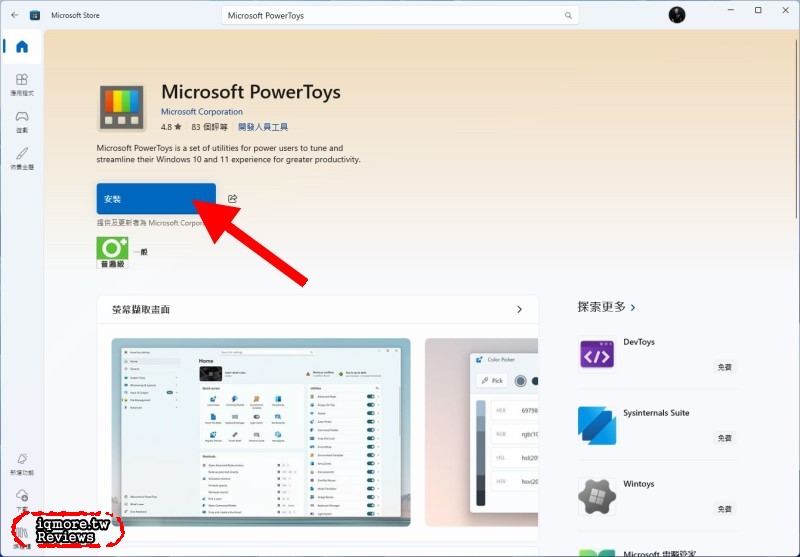Click the Microsoft Store logo icon
The width and height of the screenshot is (800, 557).
click(35, 15)
